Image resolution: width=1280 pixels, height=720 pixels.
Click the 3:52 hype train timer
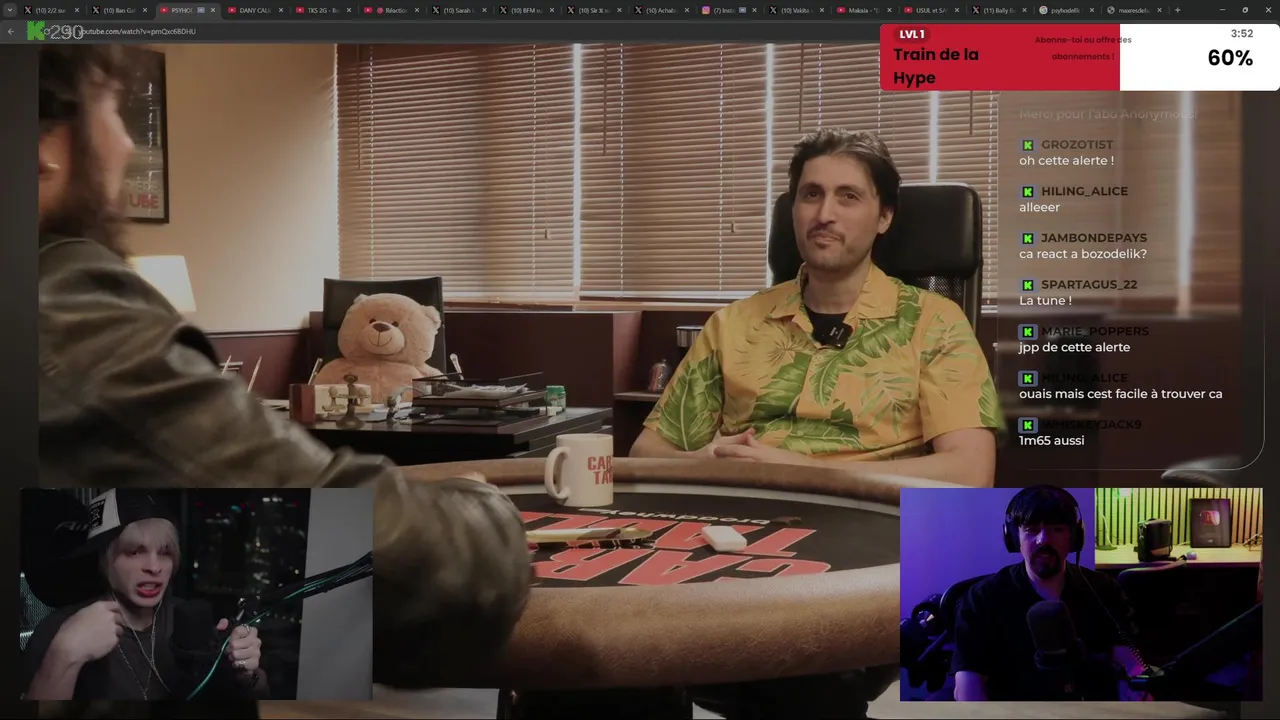[1242, 33]
